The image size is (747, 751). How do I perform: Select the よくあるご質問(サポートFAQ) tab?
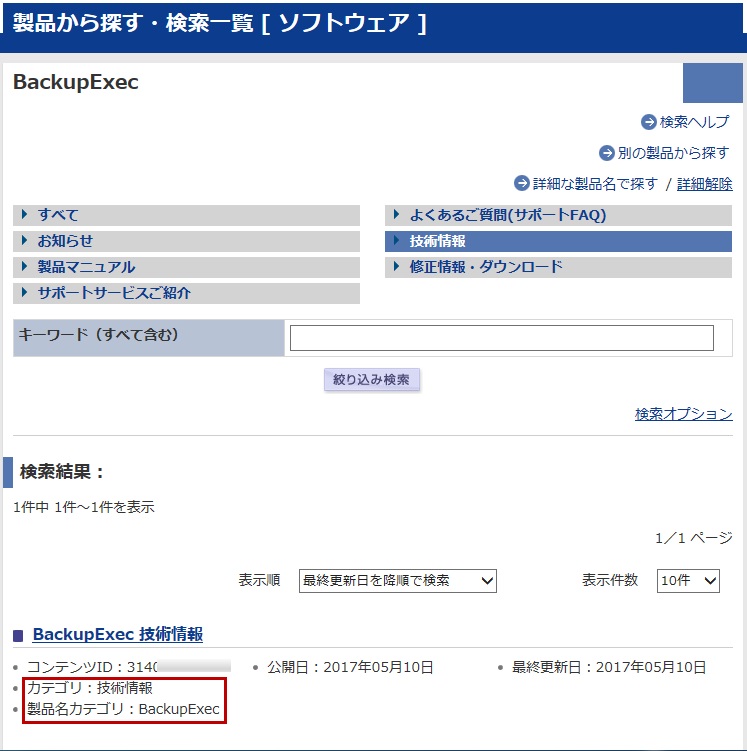click(558, 215)
